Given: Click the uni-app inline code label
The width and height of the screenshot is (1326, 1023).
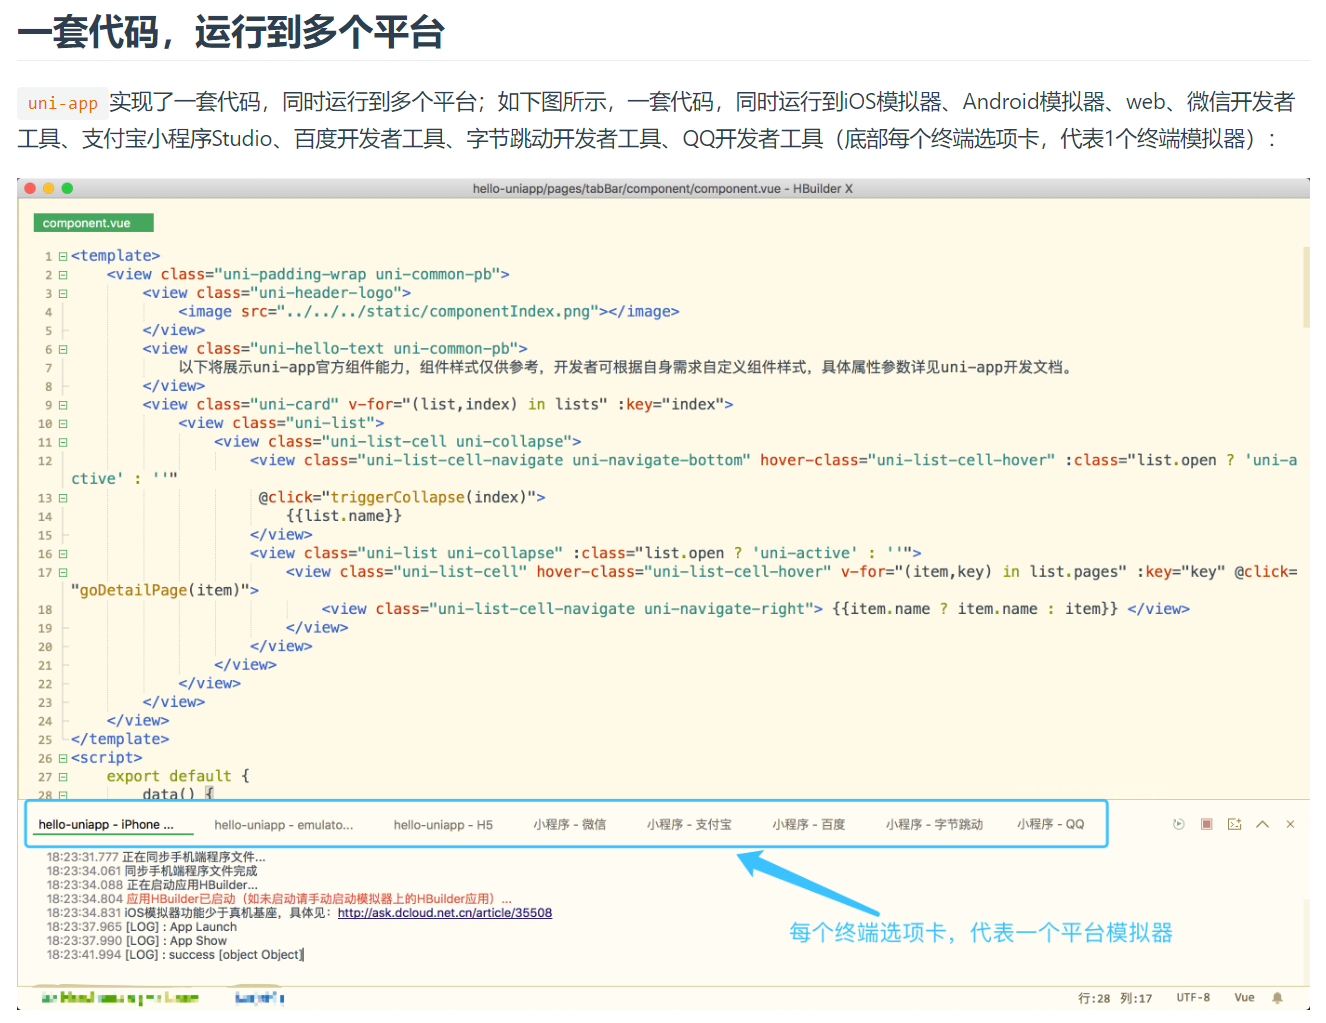Looking at the screenshot, I should [62, 103].
